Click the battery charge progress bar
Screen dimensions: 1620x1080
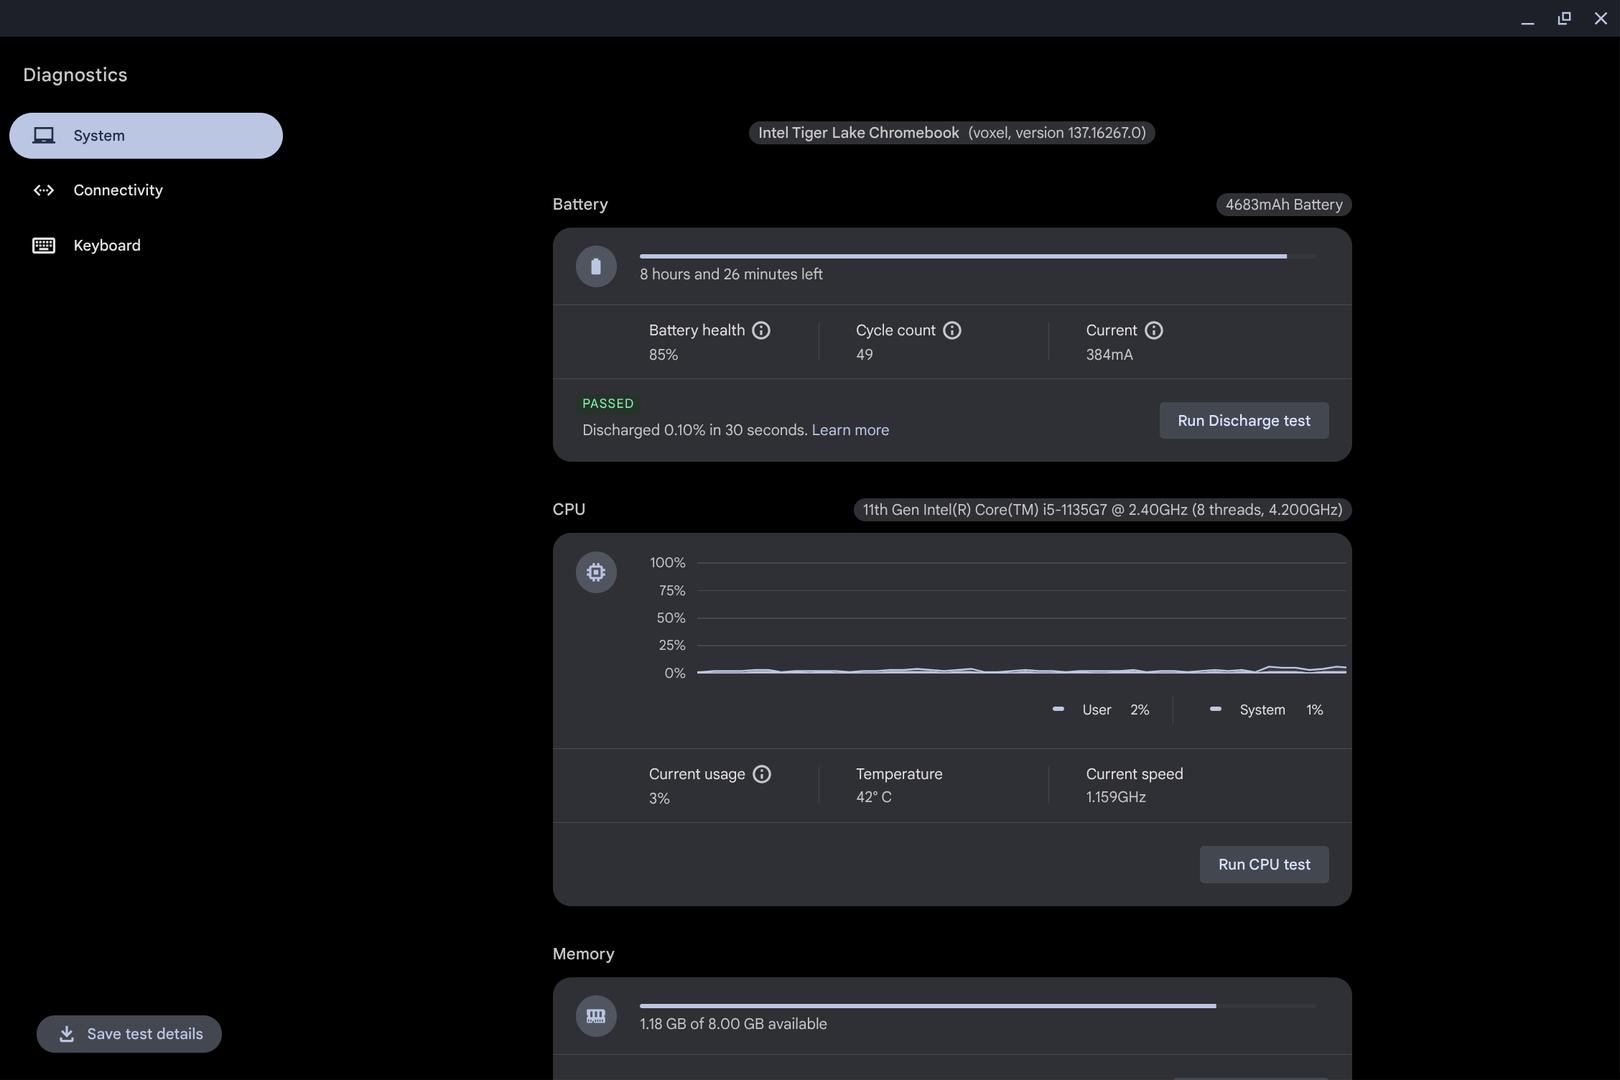pyautogui.click(x=978, y=256)
